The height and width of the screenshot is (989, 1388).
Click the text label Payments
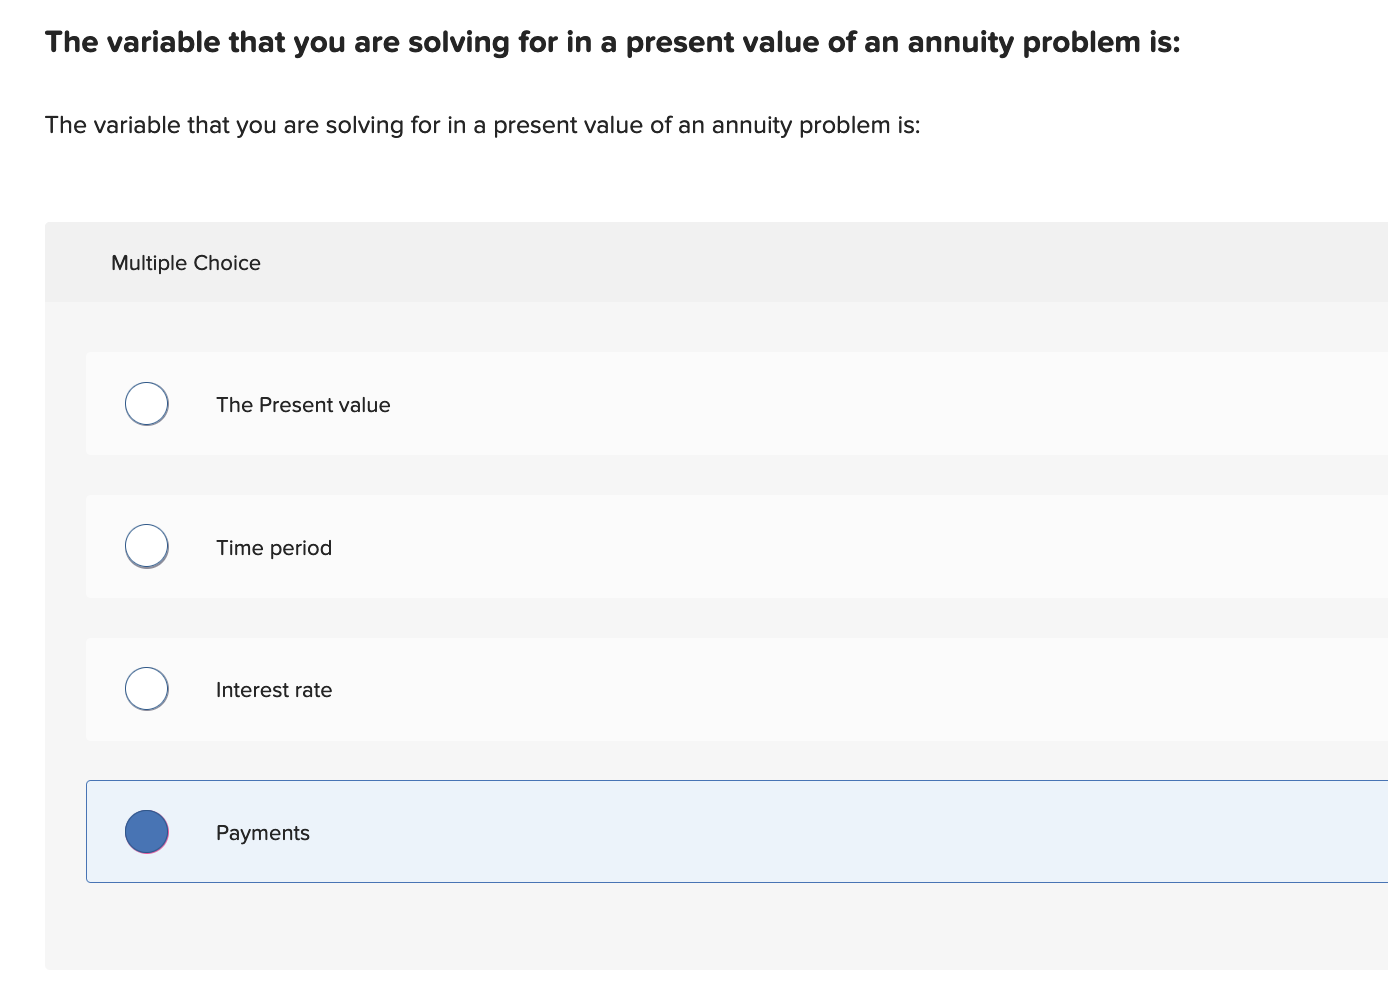pos(262,832)
